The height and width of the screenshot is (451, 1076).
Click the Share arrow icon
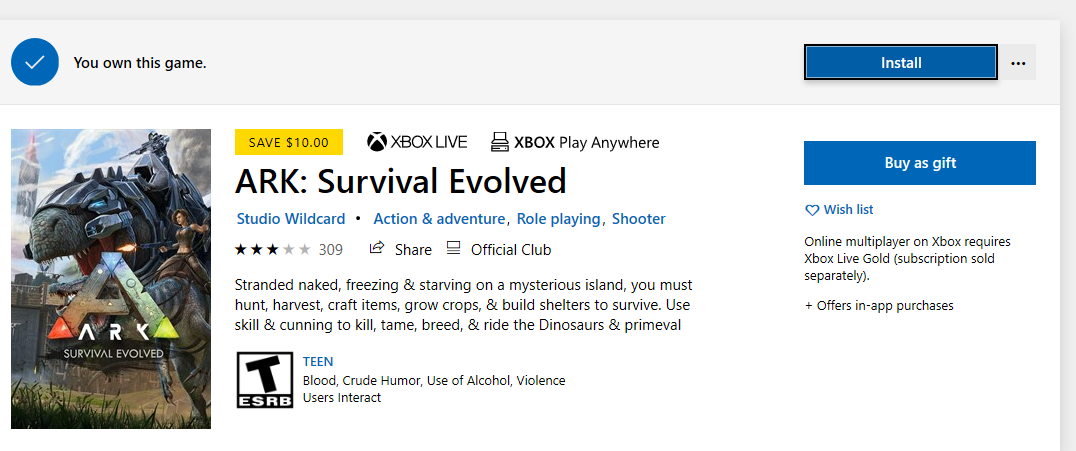pos(376,248)
